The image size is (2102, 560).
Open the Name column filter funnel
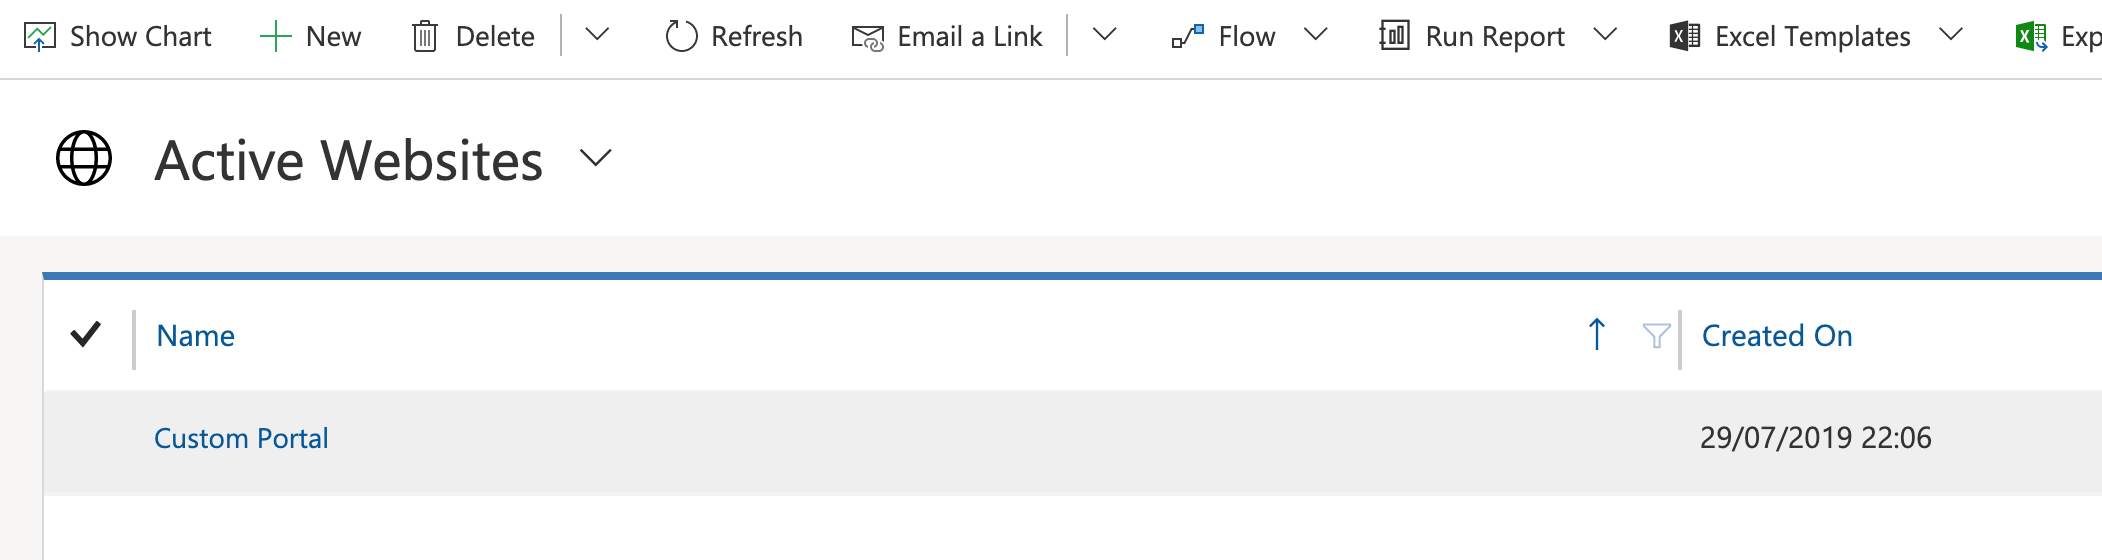tap(1656, 336)
